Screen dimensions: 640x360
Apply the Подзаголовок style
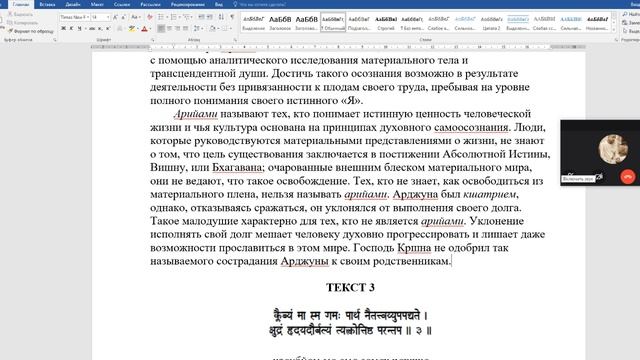359,22
